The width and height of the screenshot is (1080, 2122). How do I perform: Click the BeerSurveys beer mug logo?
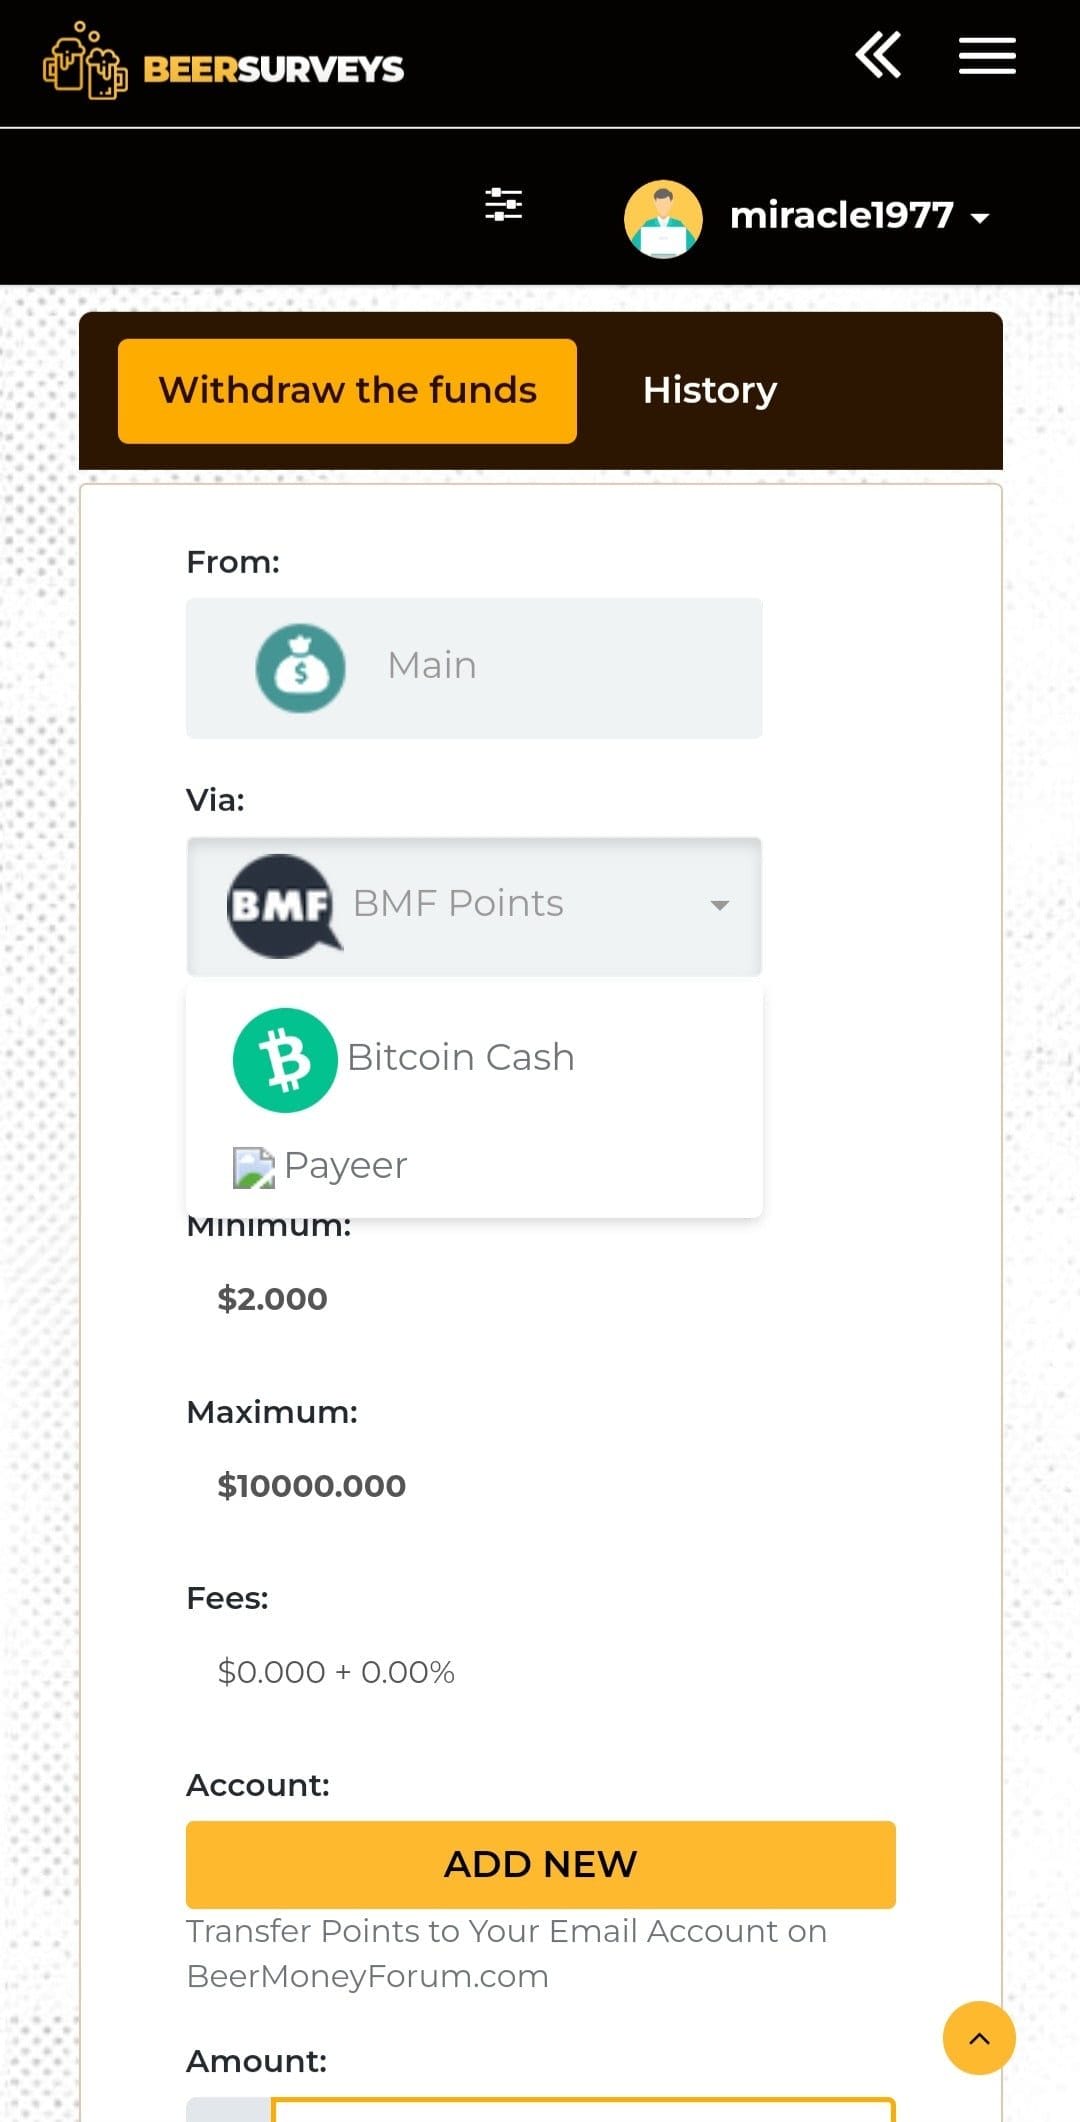pos(85,61)
